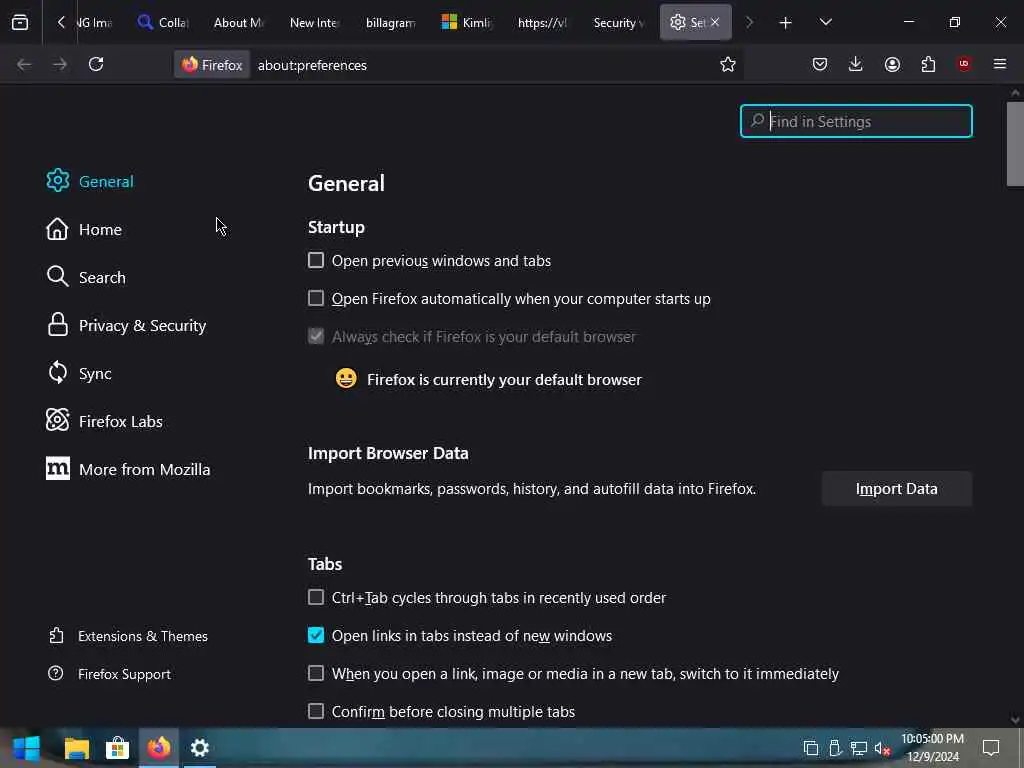This screenshot has width=1024, height=768.
Task: Select the General settings category
Action: pos(90,181)
